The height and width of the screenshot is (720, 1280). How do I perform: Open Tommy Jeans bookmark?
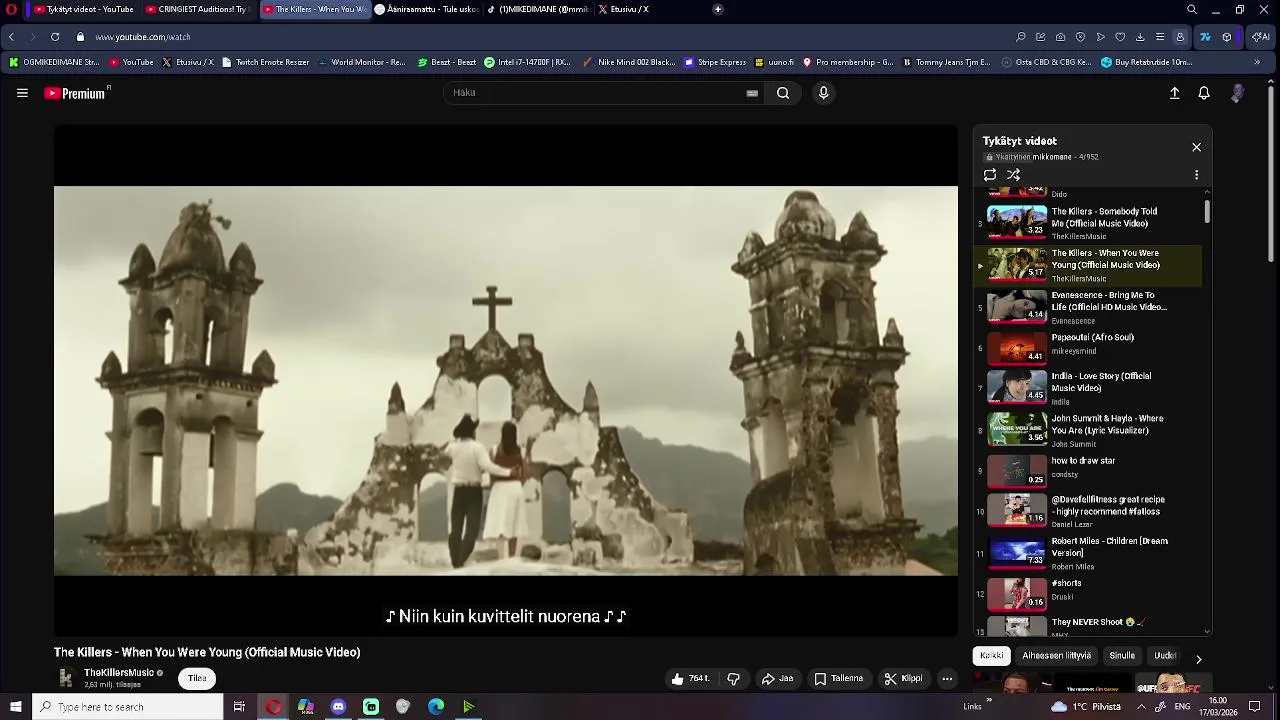(947, 62)
